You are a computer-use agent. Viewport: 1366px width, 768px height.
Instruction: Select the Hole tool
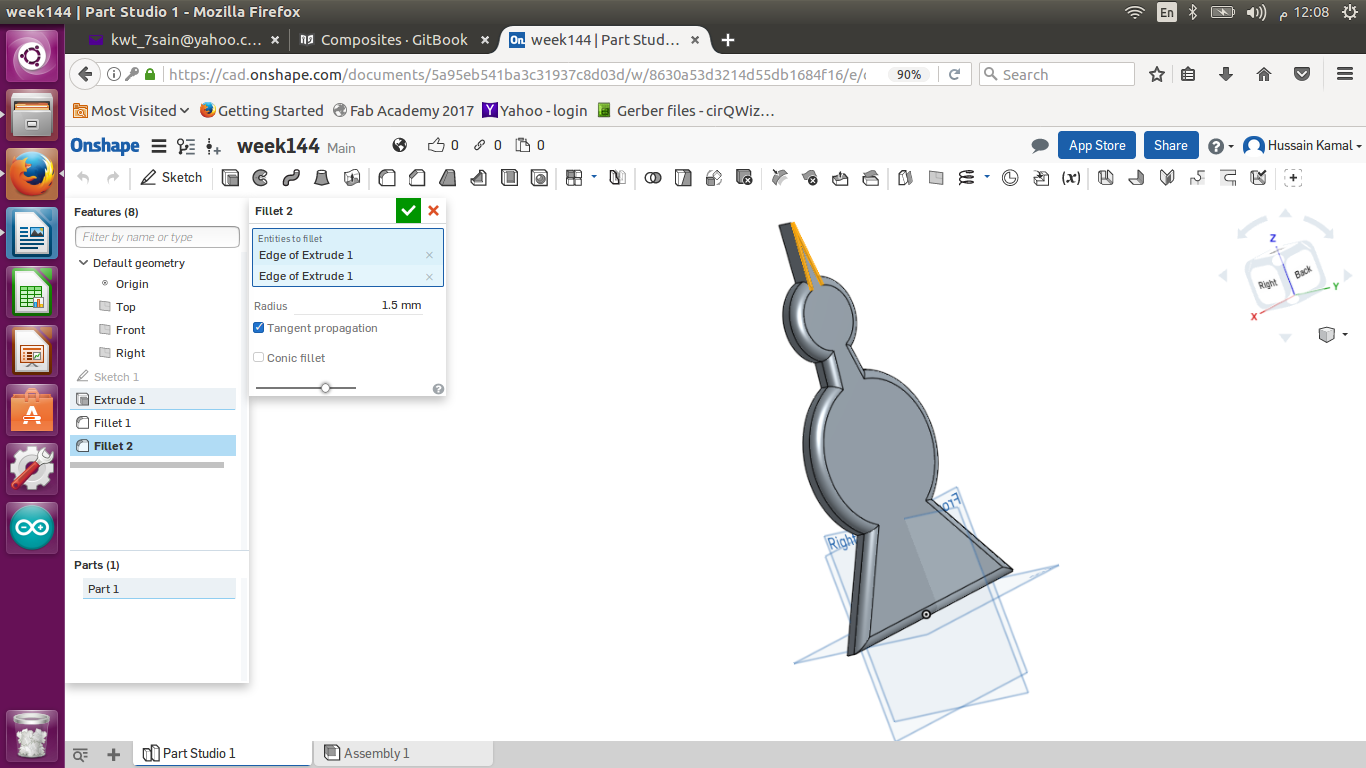point(540,178)
